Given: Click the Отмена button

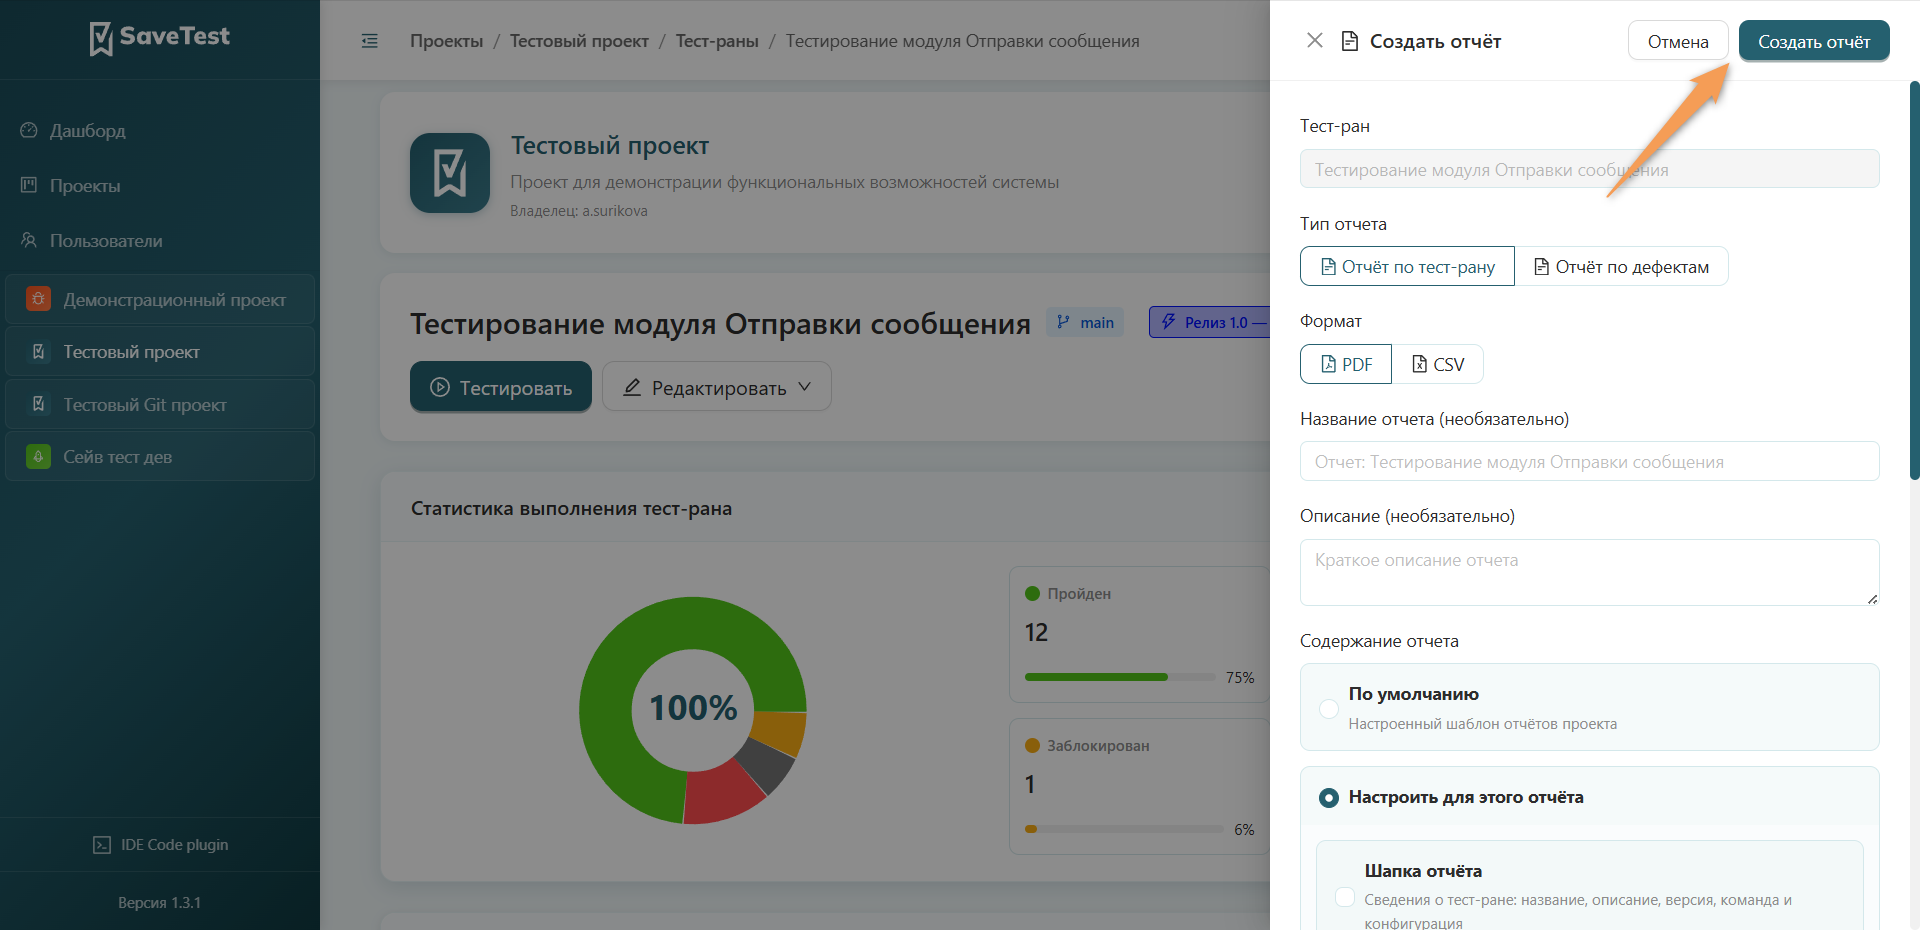Looking at the screenshot, I should click(1678, 41).
